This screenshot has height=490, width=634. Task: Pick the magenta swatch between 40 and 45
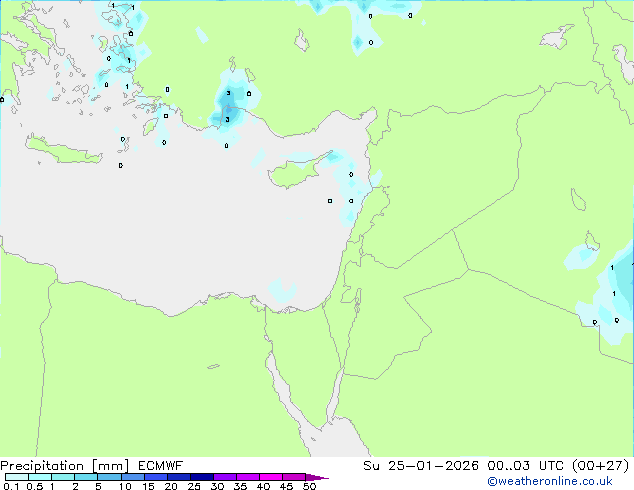(x=271, y=477)
